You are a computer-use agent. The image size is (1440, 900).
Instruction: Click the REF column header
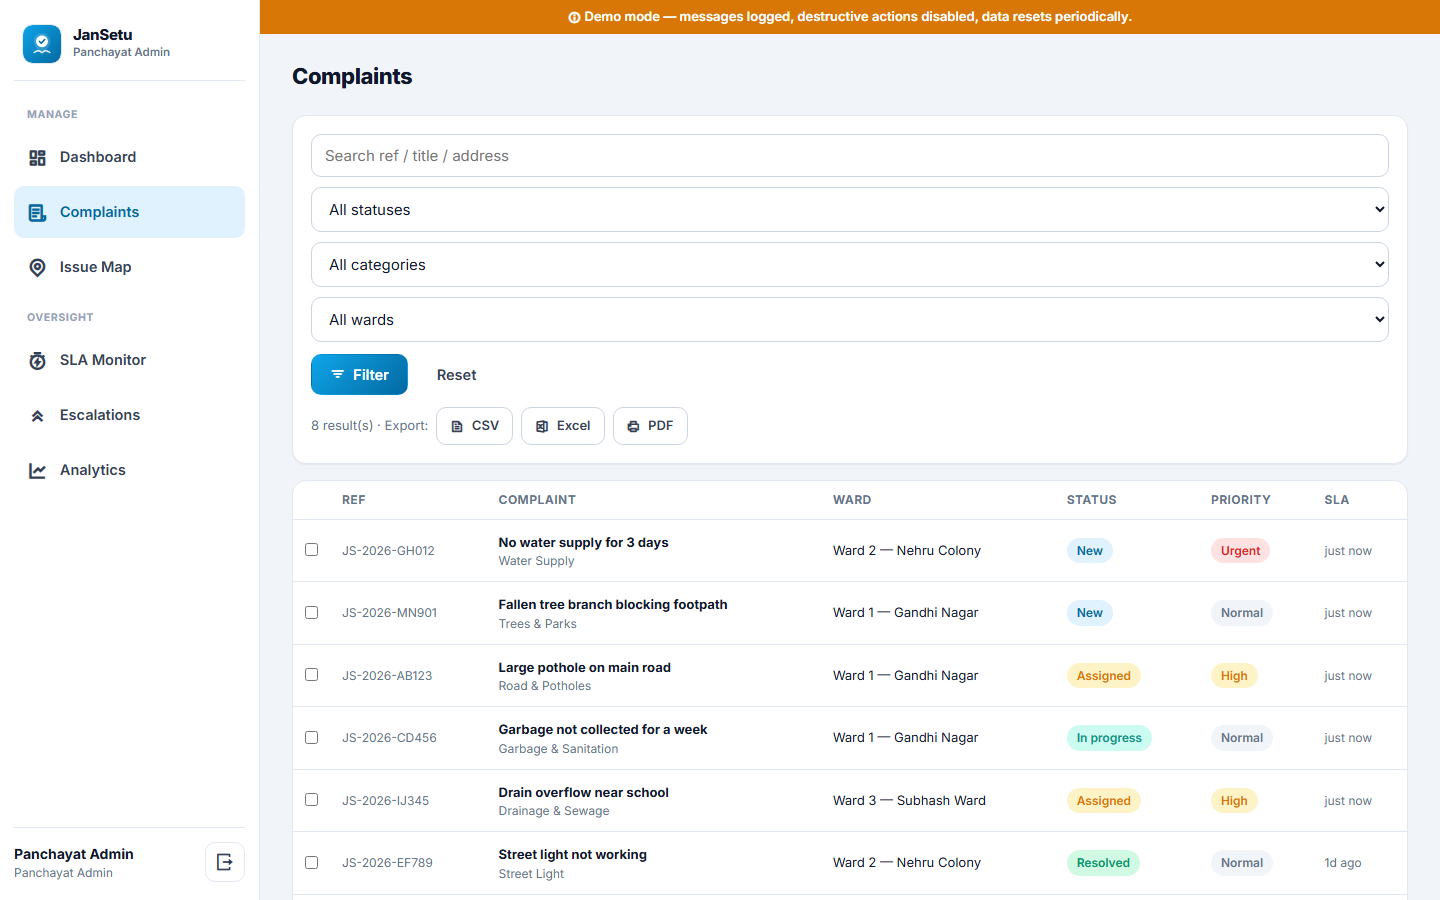pos(353,500)
